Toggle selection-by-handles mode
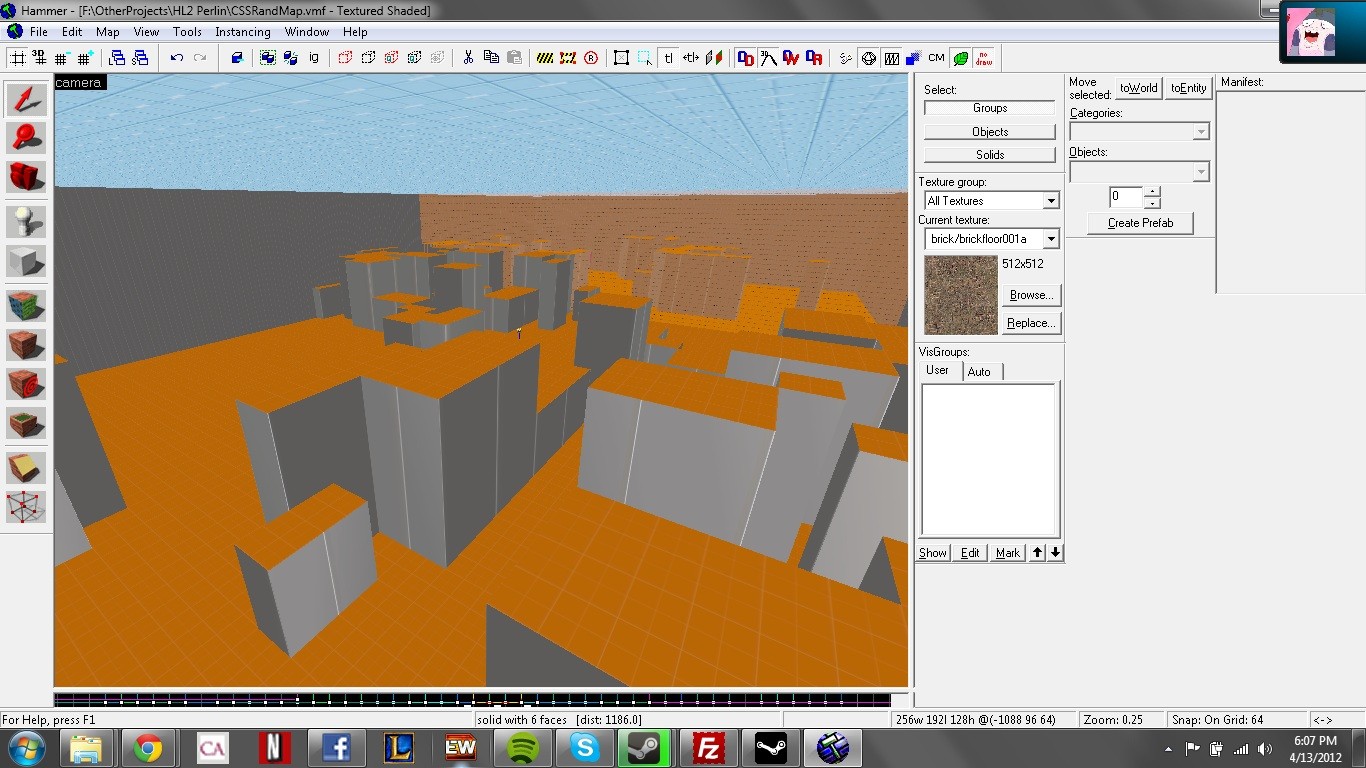The image size is (1366, 768). (621, 57)
